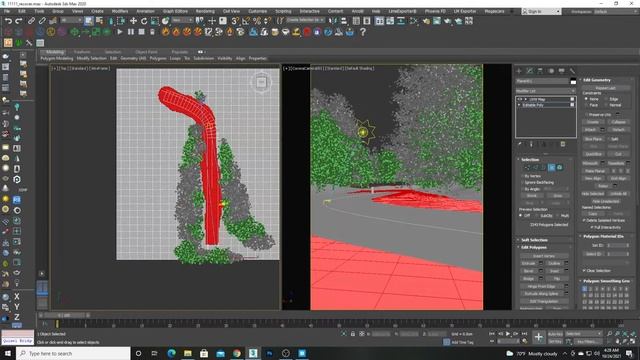Open the File menu
Screen dimensions: 640x360
coord(7,11)
